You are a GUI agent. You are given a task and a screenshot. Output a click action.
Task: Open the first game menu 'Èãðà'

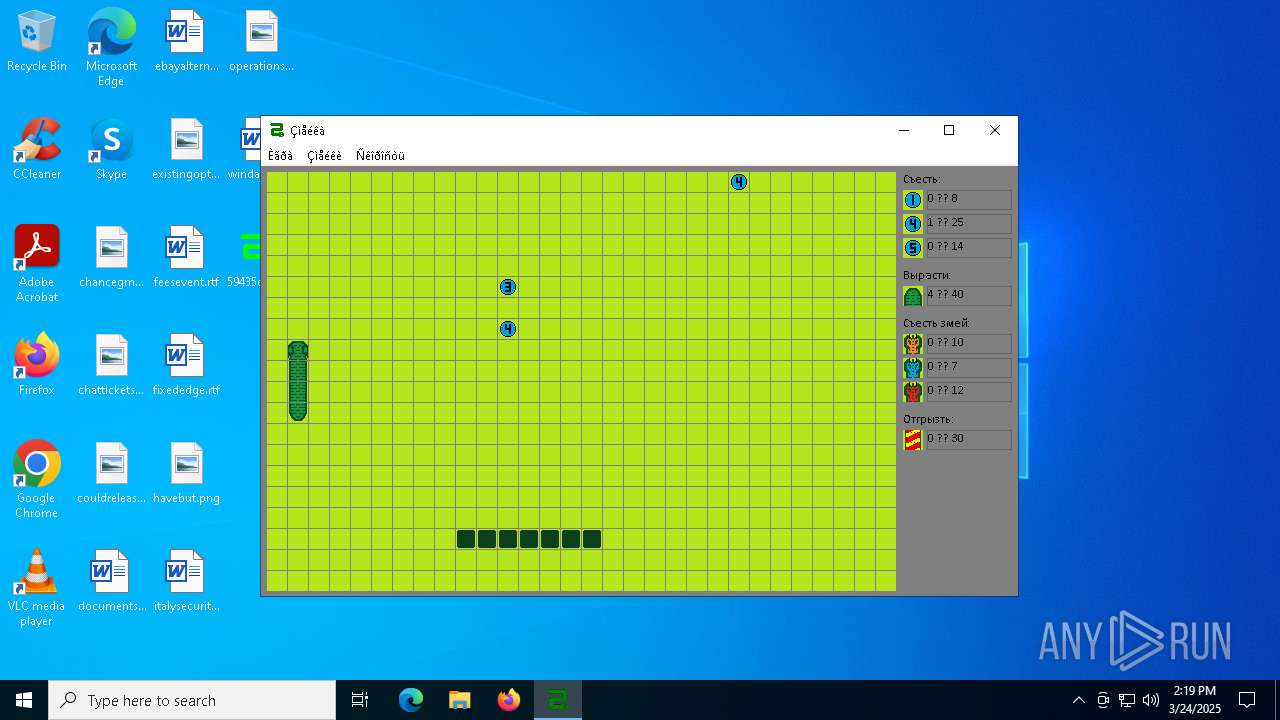(x=280, y=155)
